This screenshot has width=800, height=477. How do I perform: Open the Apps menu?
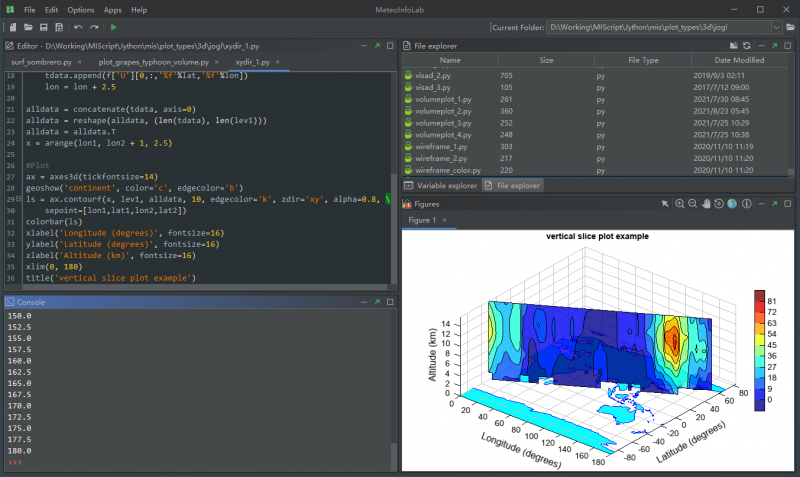point(113,9)
